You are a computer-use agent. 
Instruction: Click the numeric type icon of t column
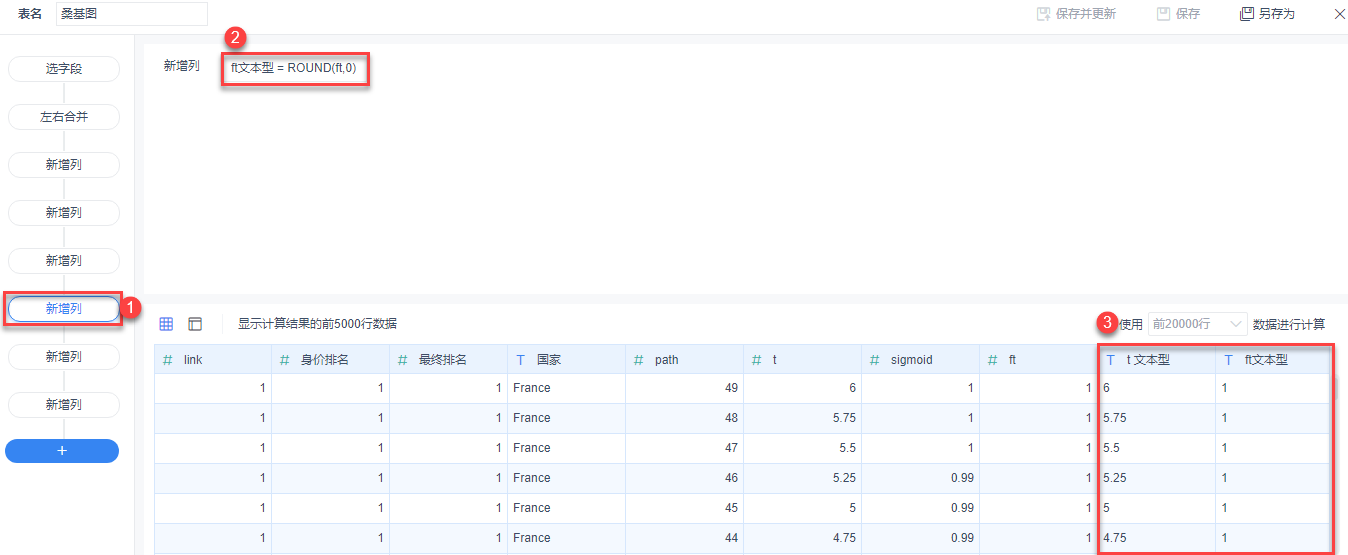[757, 359]
